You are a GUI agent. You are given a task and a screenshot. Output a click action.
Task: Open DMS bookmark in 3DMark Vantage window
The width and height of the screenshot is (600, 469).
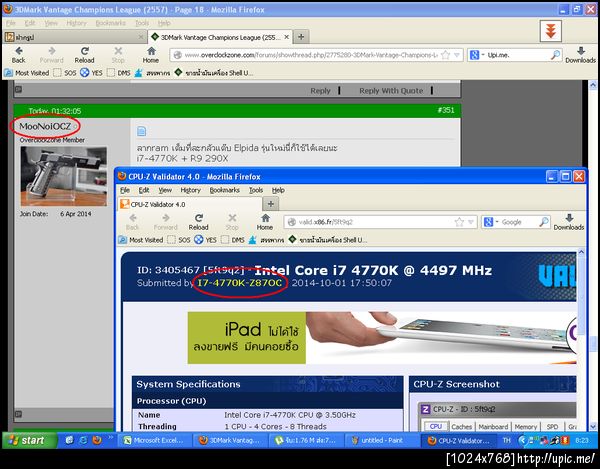click(119, 73)
